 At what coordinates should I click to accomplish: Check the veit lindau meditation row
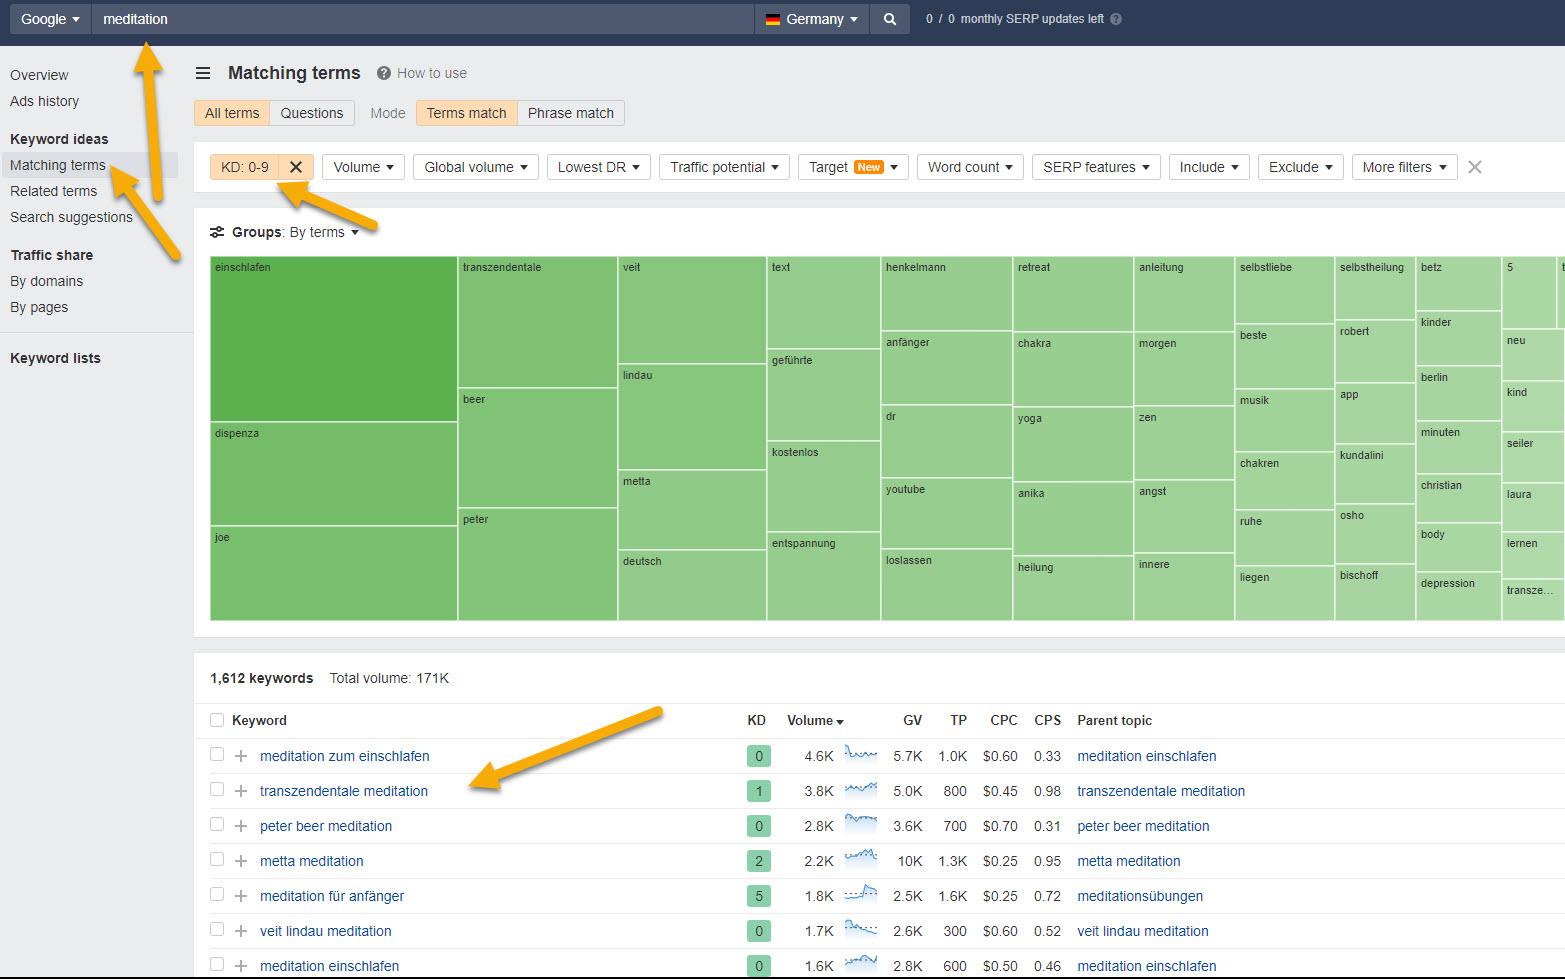[217, 930]
